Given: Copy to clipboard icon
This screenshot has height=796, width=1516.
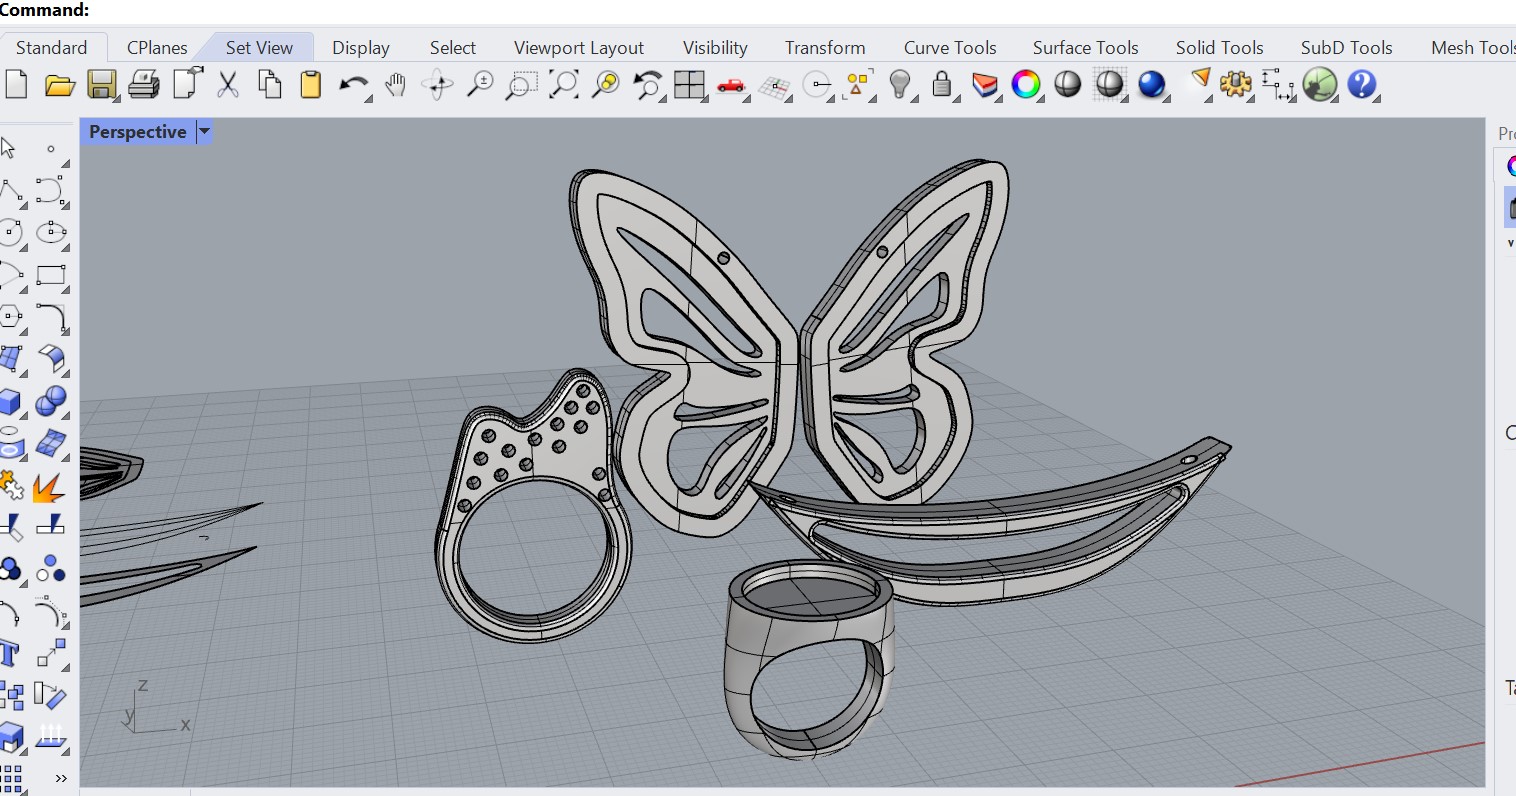Looking at the screenshot, I should 270,85.
